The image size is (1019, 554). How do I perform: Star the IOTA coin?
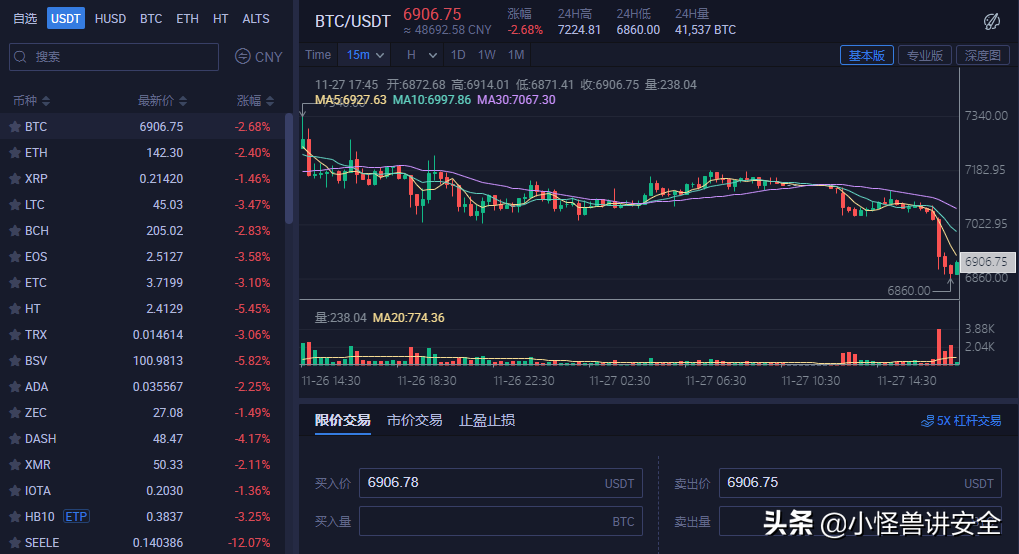pyautogui.click(x=14, y=491)
